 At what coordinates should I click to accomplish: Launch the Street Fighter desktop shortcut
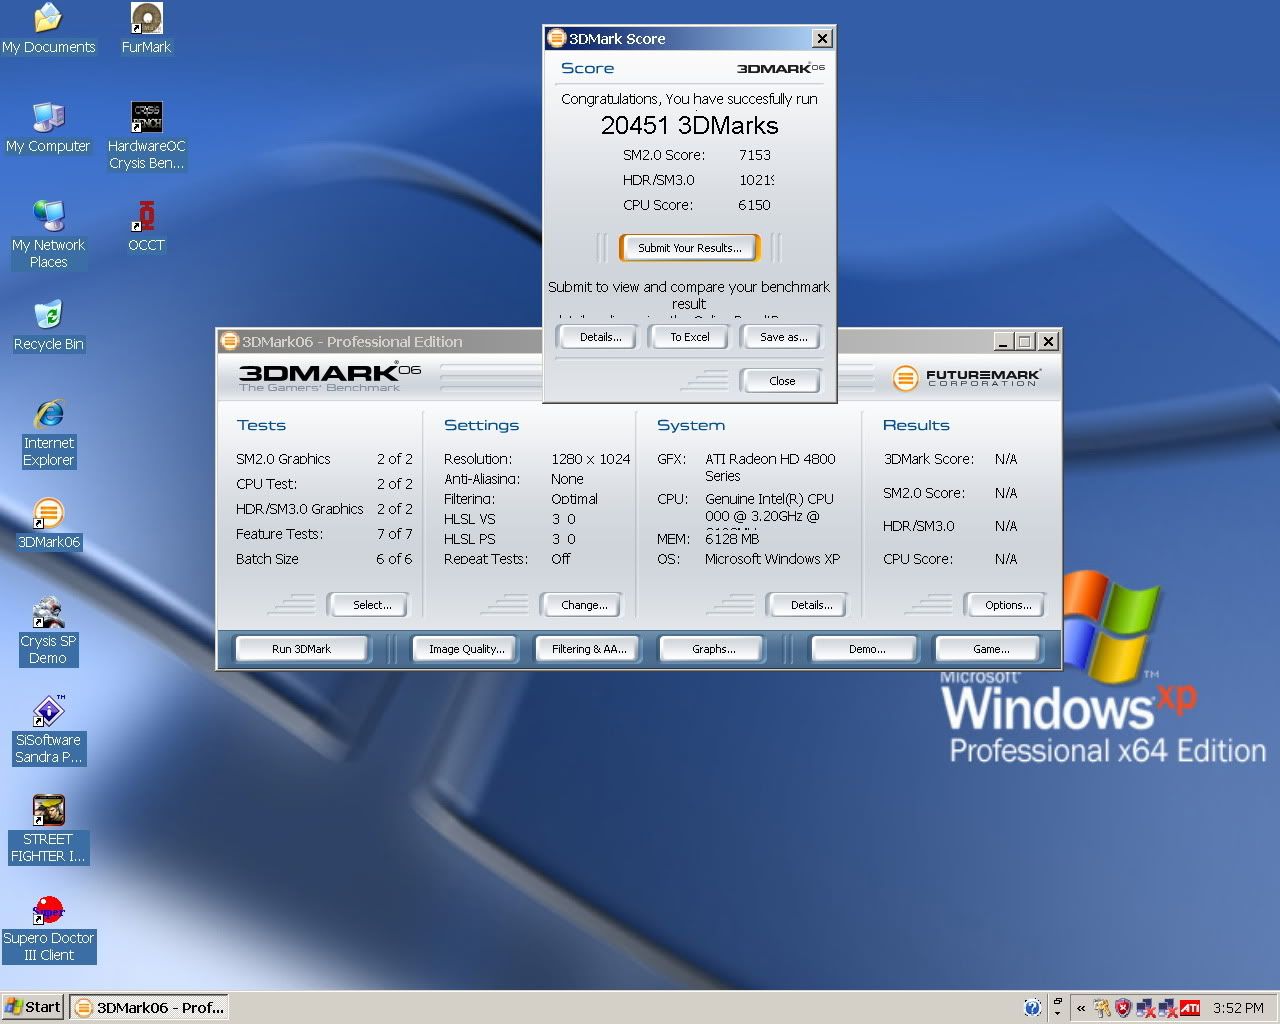click(x=48, y=811)
